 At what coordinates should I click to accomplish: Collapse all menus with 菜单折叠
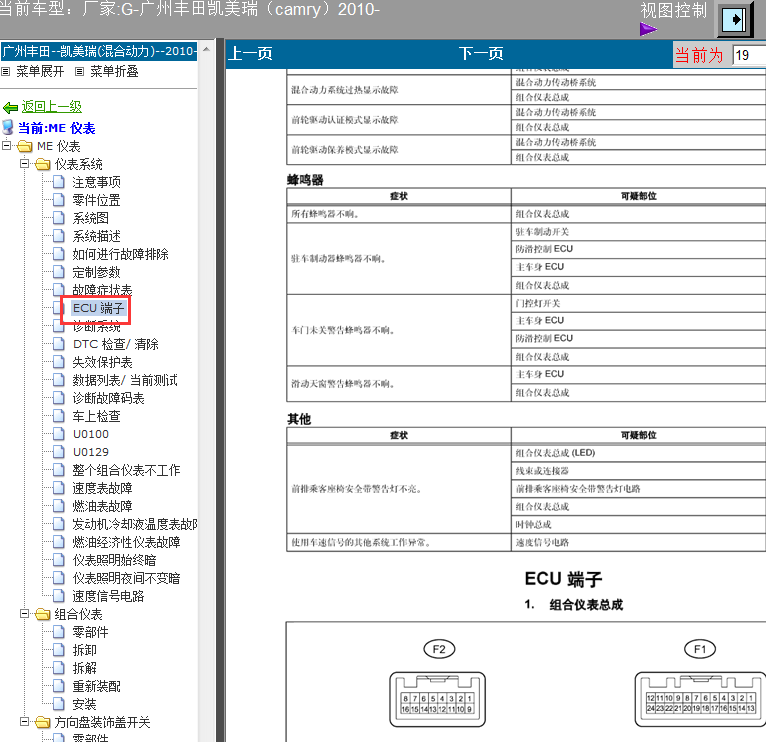coord(114,72)
